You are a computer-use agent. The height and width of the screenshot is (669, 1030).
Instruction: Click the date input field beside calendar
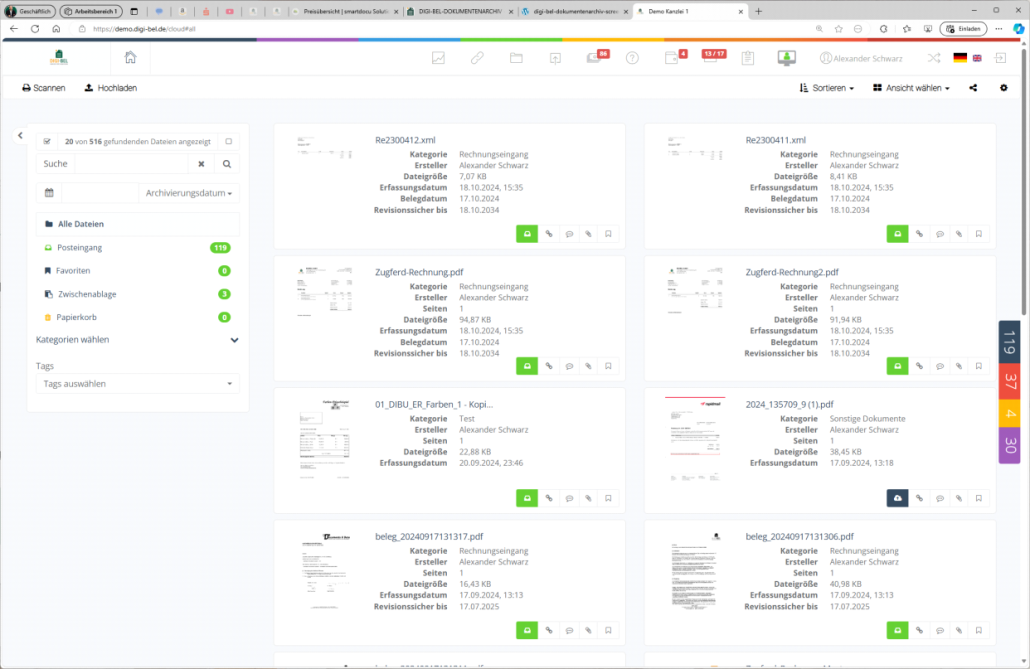(100, 193)
